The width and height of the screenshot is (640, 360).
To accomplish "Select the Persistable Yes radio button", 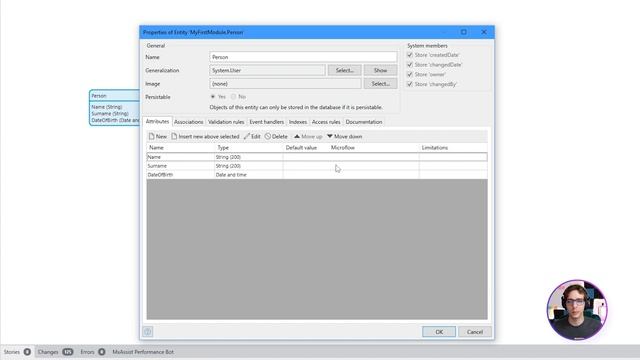I will pos(213,97).
